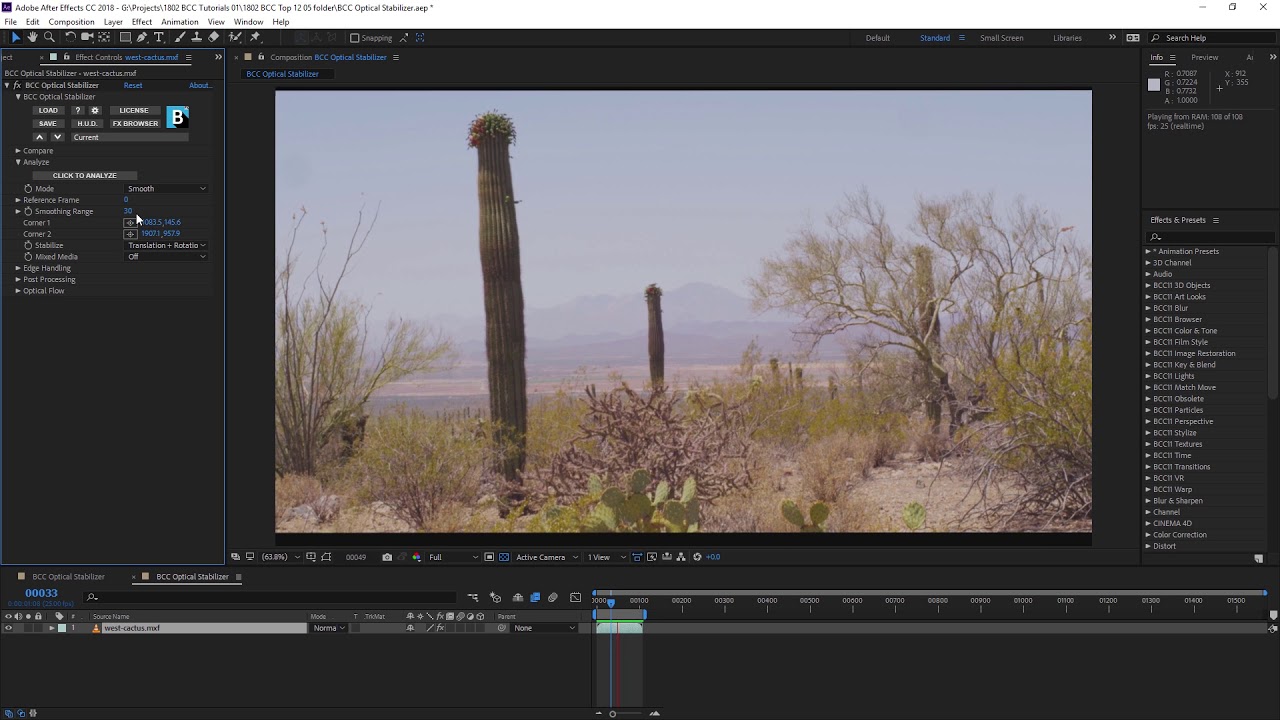Screen dimensions: 1280x720
Task: Toggle the region of interest button
Action: (489, 557)
